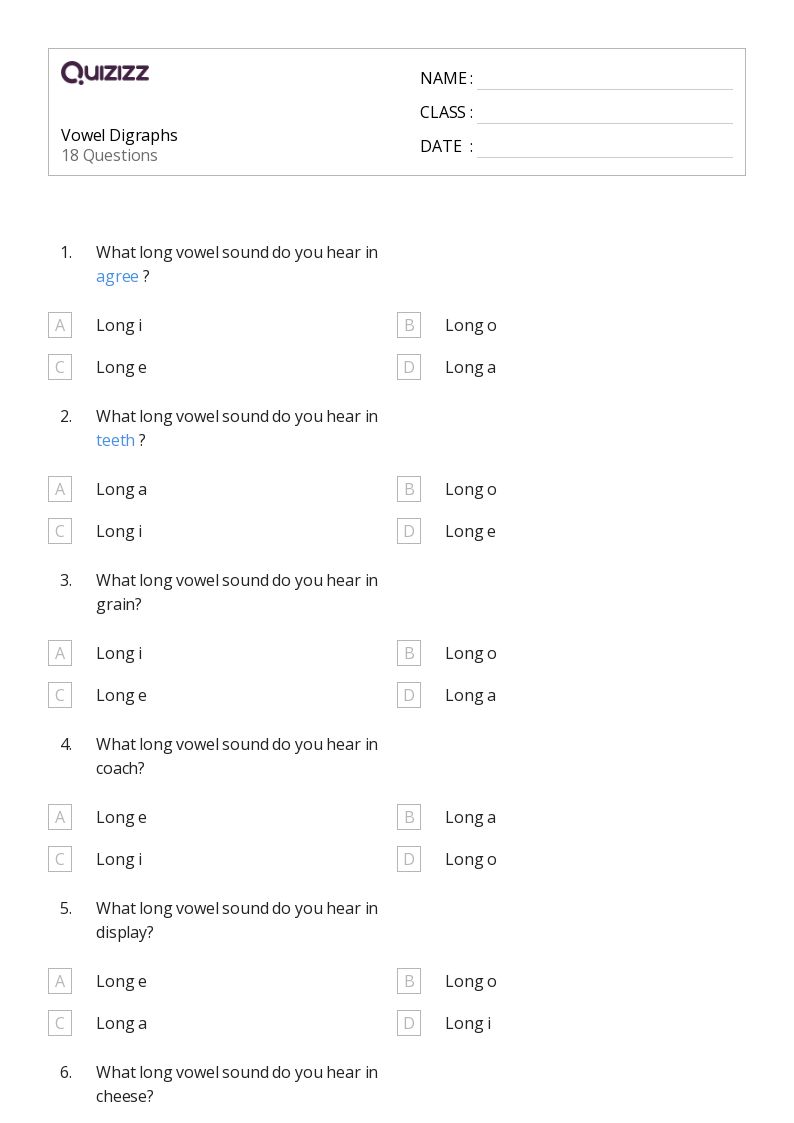Check box C for question 4 Long i

click(60, 859)
